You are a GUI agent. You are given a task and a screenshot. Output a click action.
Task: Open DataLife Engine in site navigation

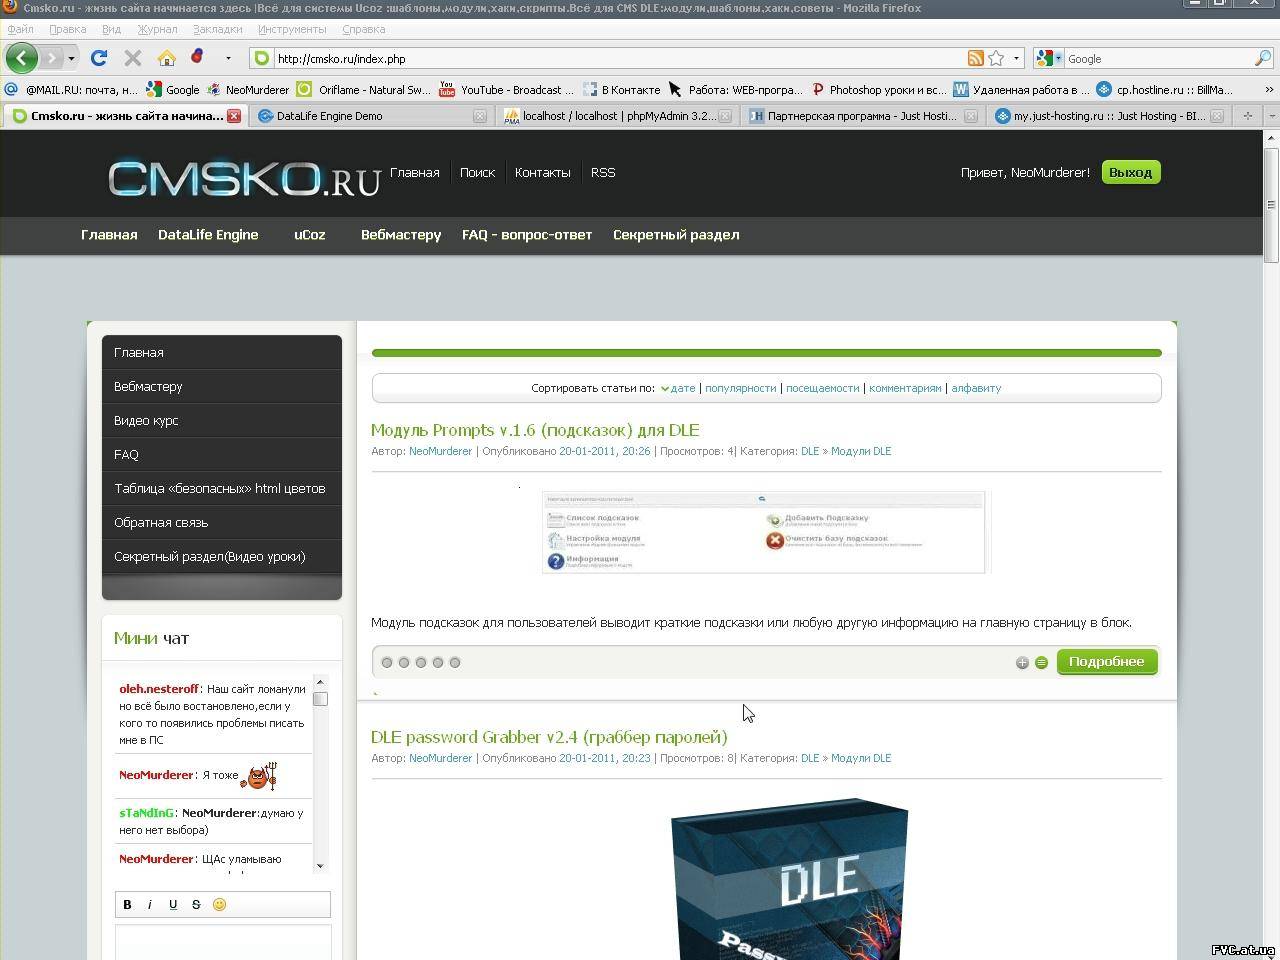(x=208, y=235)
